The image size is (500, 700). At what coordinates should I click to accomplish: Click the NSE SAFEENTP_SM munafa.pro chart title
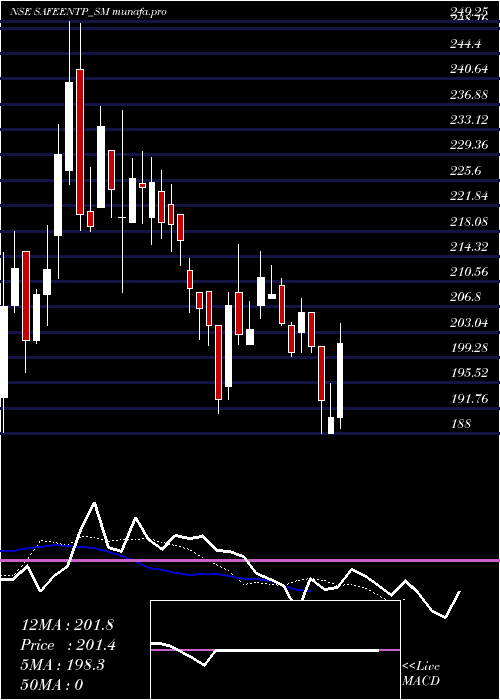tap(88, 12)
